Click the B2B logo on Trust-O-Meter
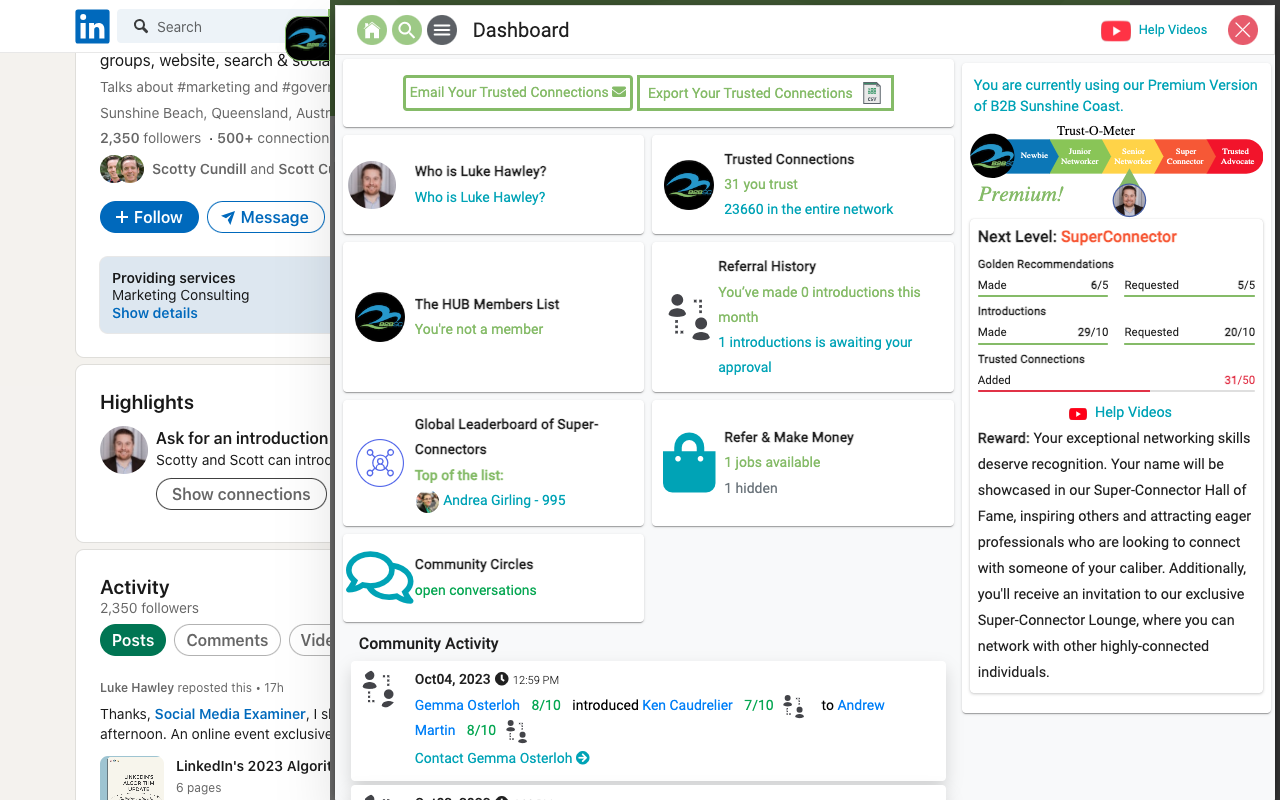This screenshot has width=1280, height=800. tap(992, 156)
